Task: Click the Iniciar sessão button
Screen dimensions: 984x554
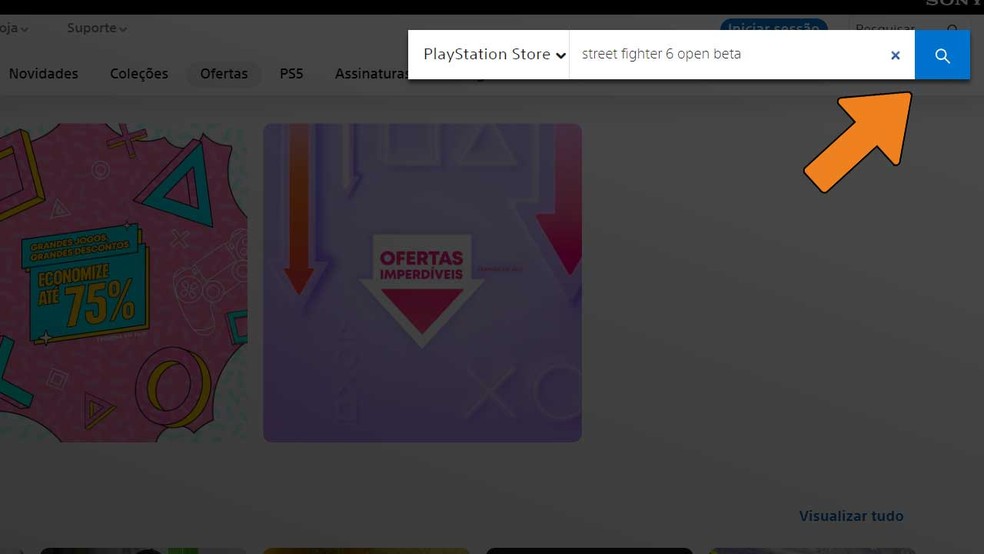Action: [773, 25]
